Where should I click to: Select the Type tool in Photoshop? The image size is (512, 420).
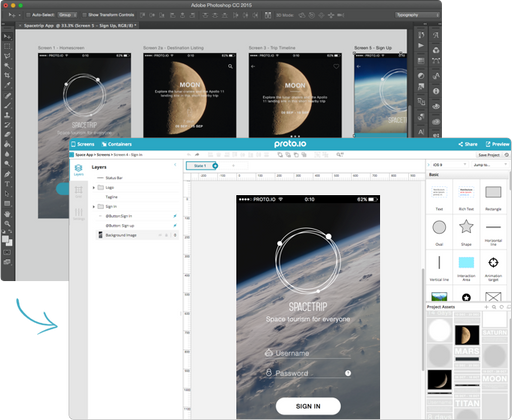7,184
